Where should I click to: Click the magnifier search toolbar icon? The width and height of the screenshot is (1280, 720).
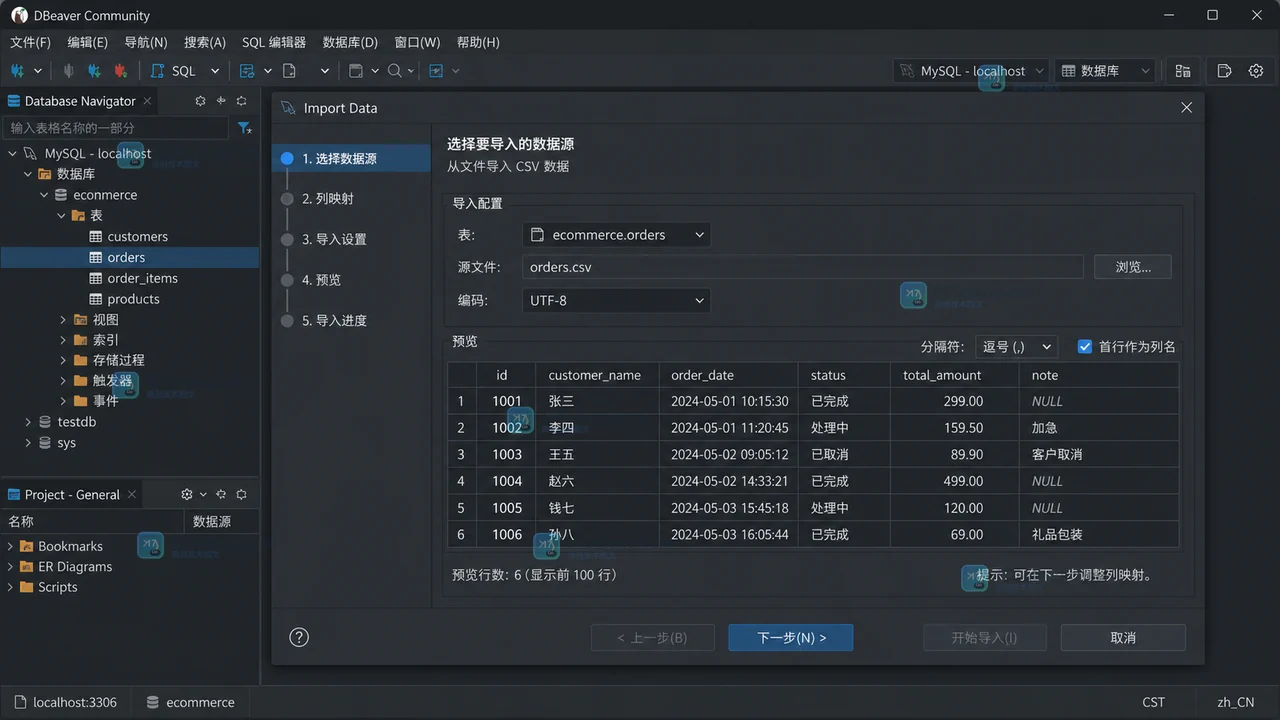(395, 71)
